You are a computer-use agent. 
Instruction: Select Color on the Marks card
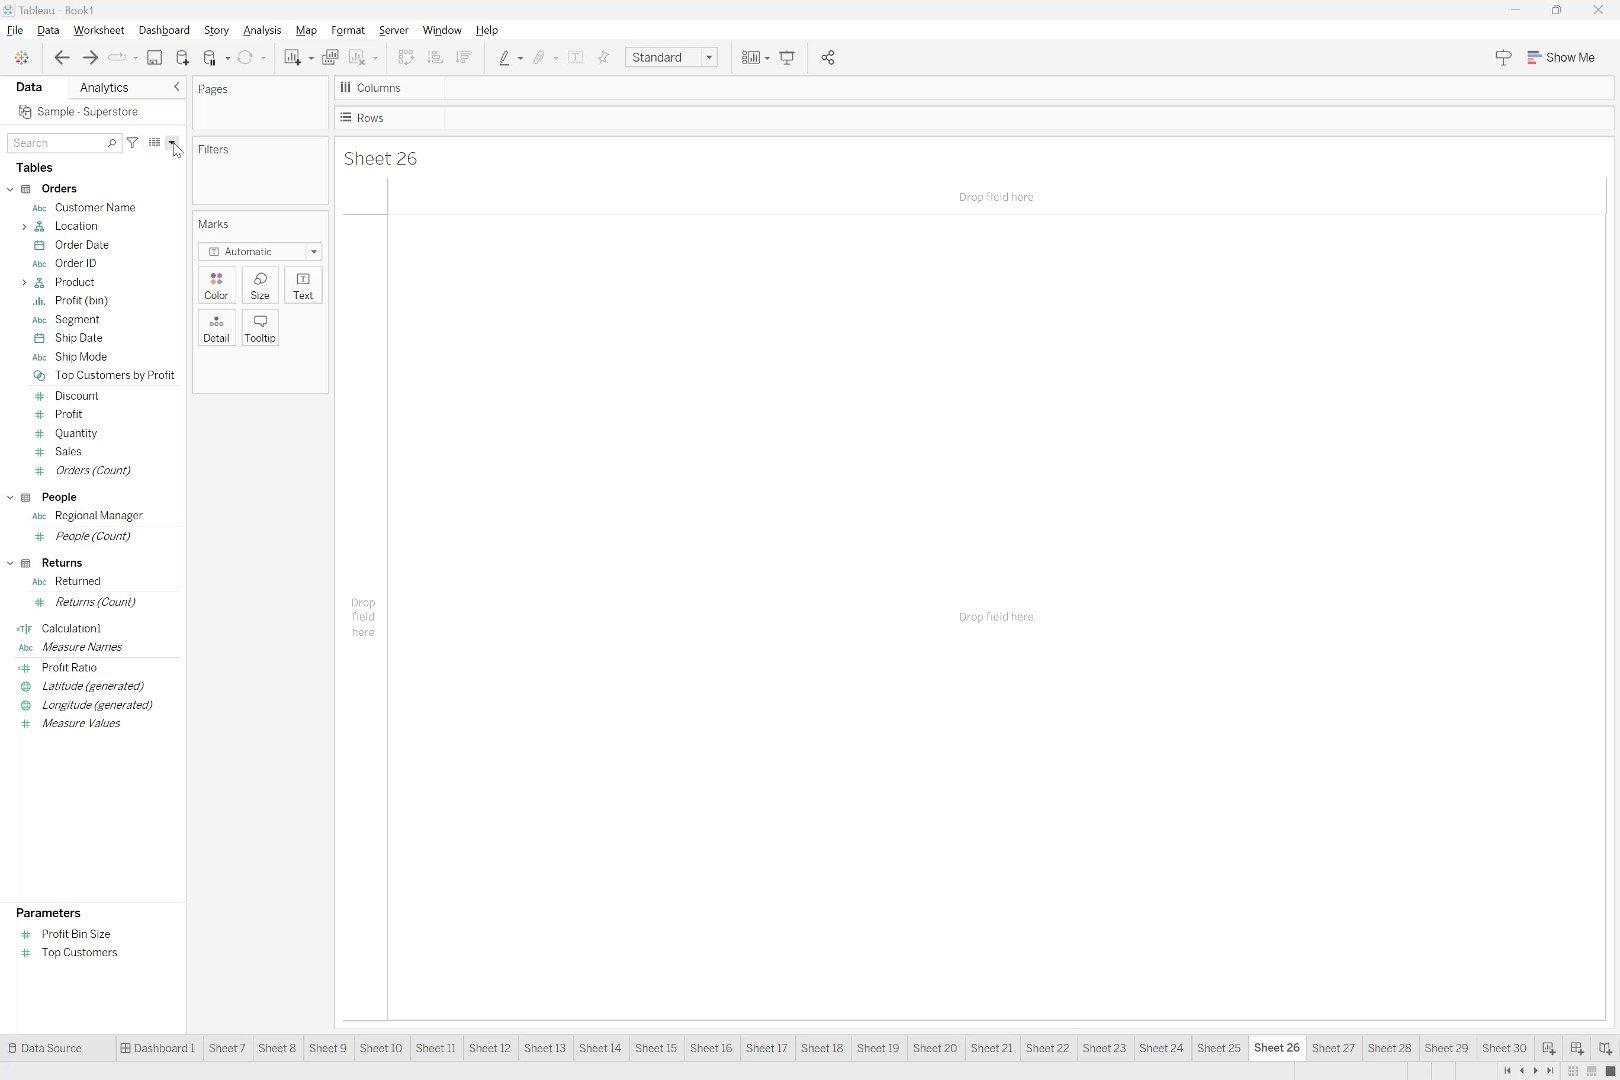pyautogui.click(x=216, y=285)
